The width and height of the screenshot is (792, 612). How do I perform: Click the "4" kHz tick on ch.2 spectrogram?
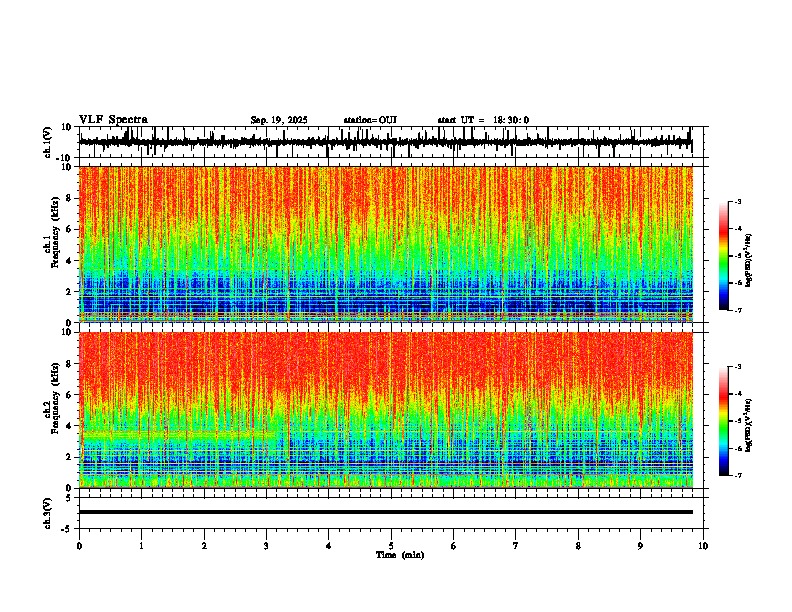pos(71,426)
